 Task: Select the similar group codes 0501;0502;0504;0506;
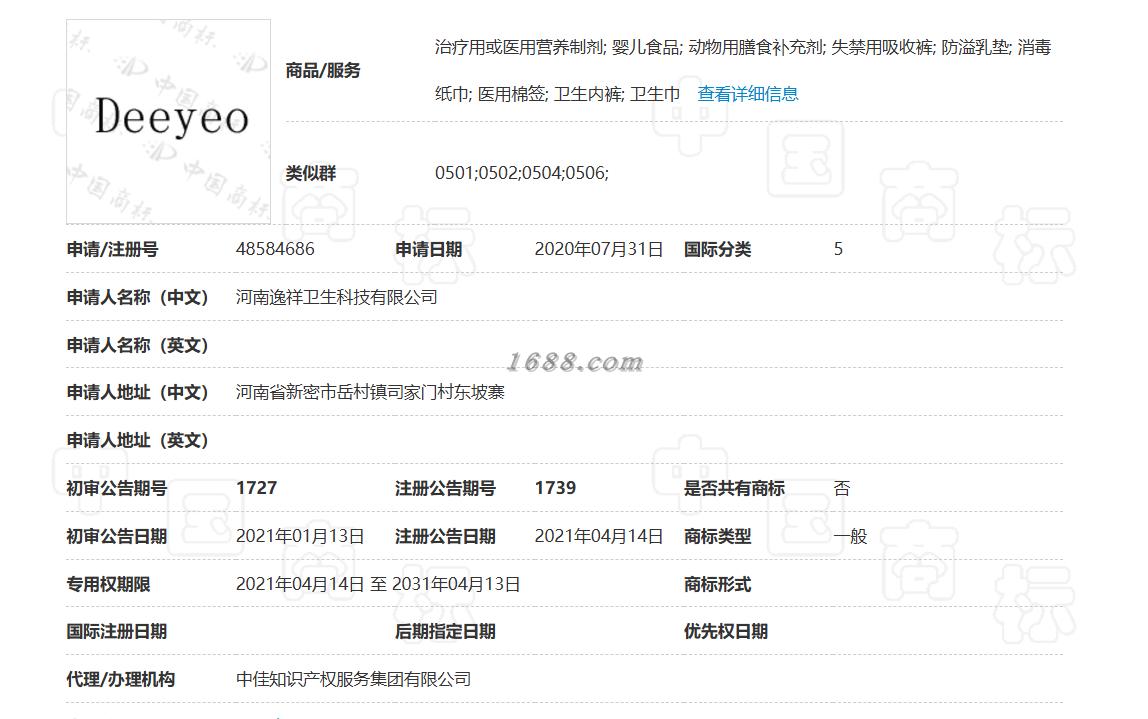[x=522, y=173]
